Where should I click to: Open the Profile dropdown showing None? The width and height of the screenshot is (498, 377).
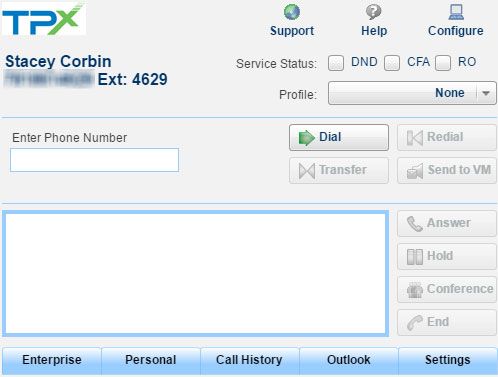[412, 93]
